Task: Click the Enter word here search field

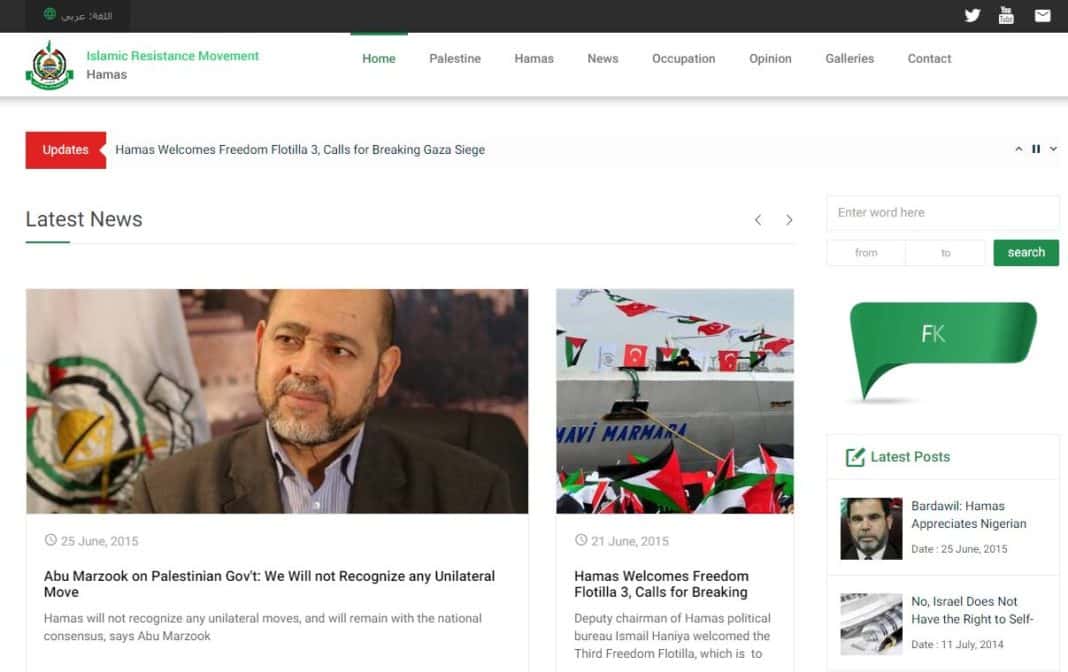Action: coord(943,212)
